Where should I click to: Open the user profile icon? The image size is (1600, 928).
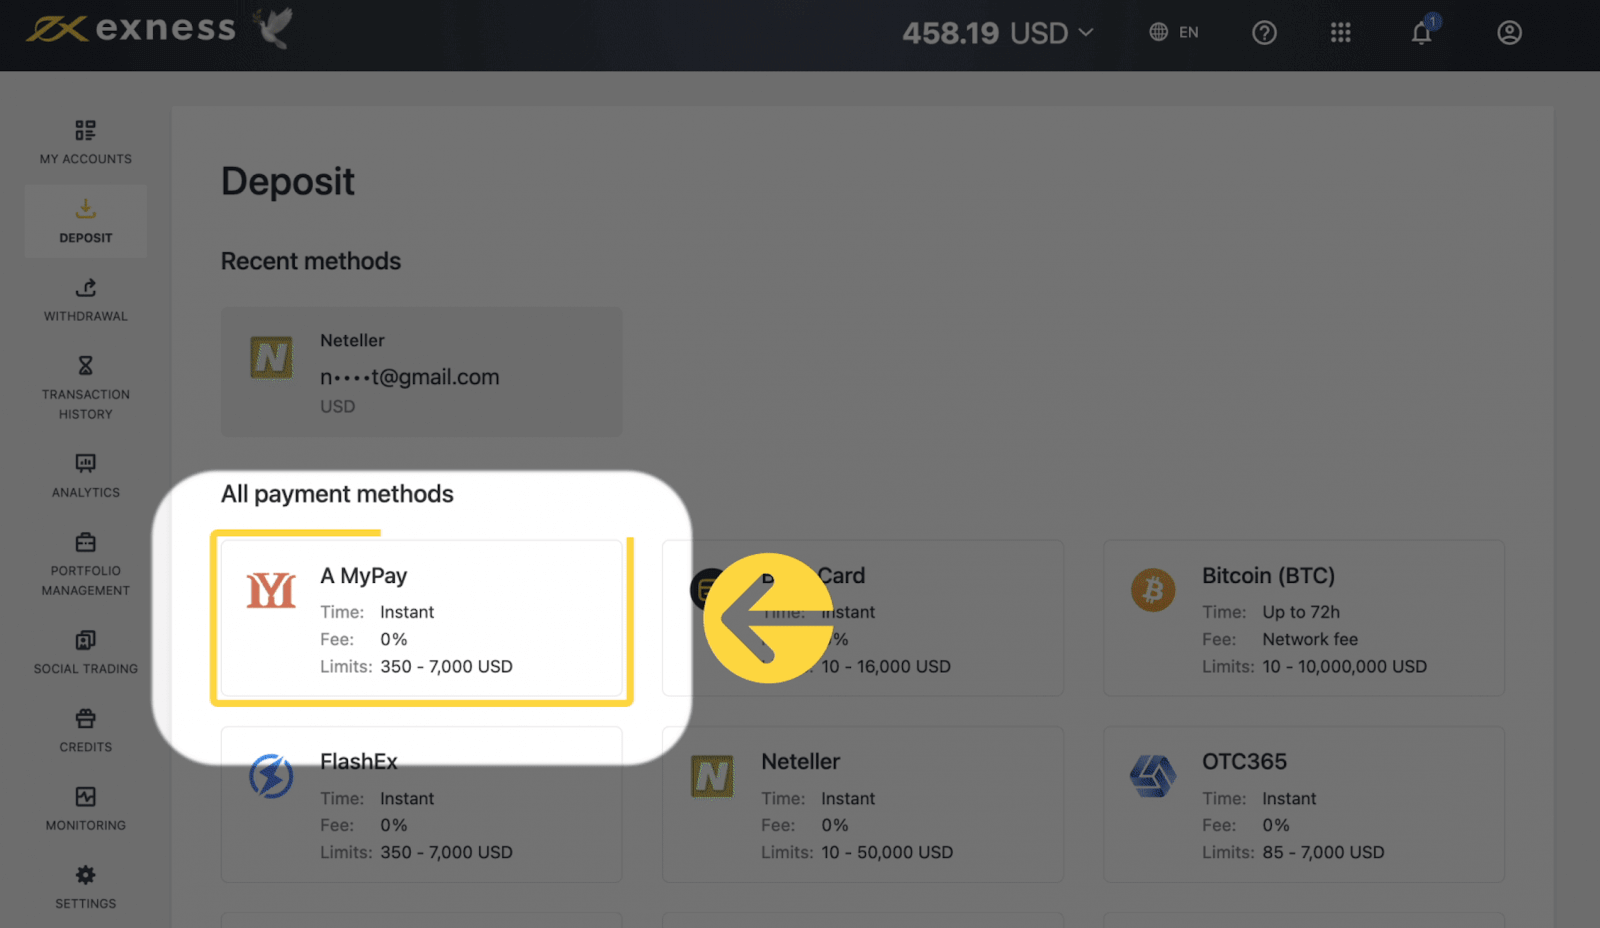[1509, 33]
